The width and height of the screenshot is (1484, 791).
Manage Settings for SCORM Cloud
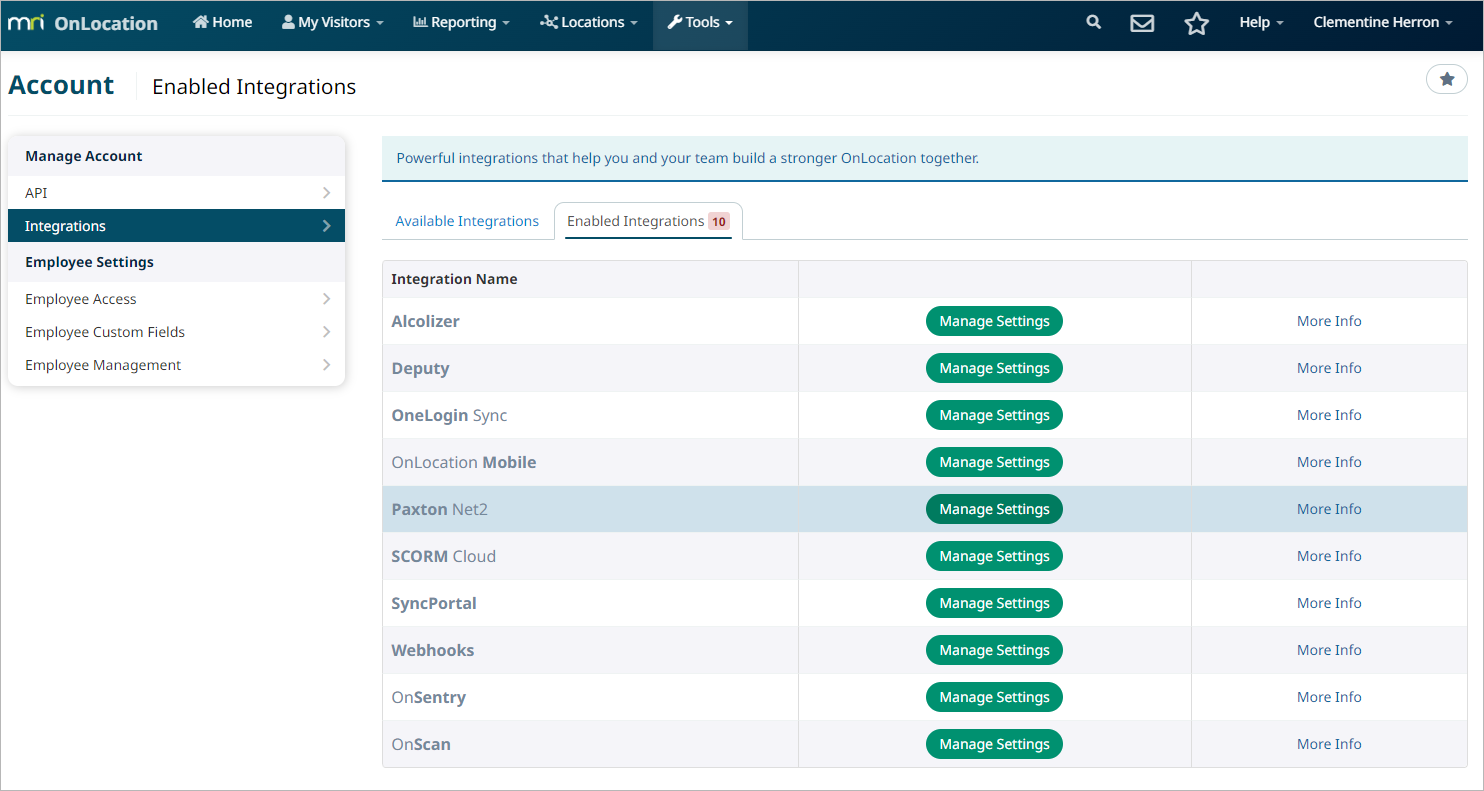click(994, 556)
